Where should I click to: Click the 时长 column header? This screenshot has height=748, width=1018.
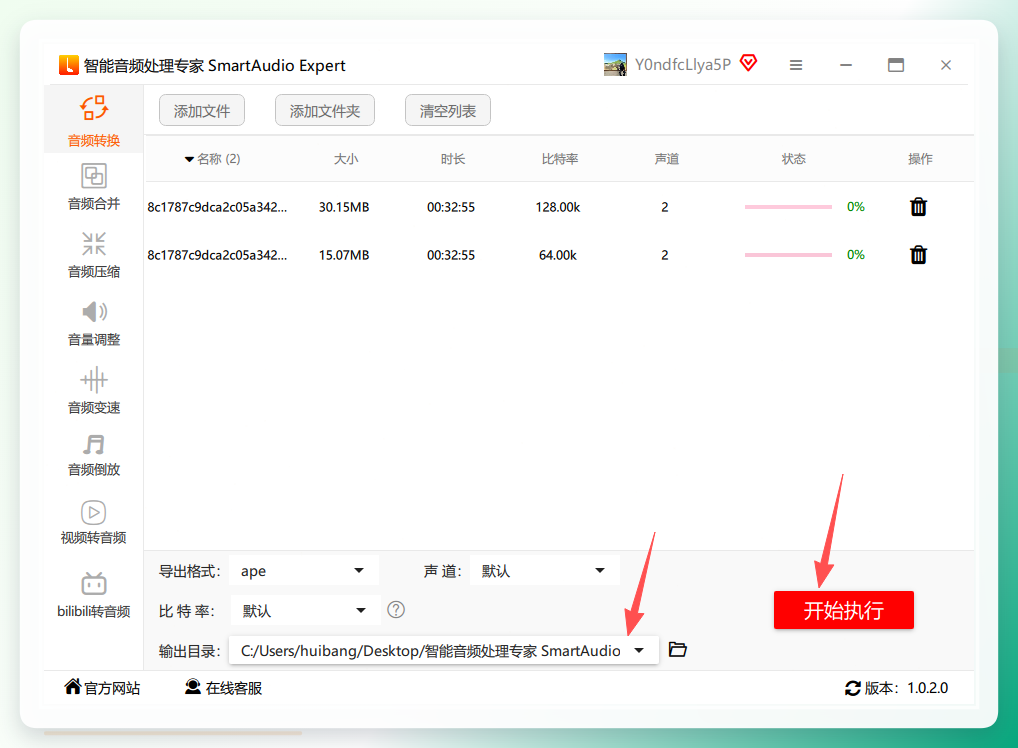coord(453,159)
